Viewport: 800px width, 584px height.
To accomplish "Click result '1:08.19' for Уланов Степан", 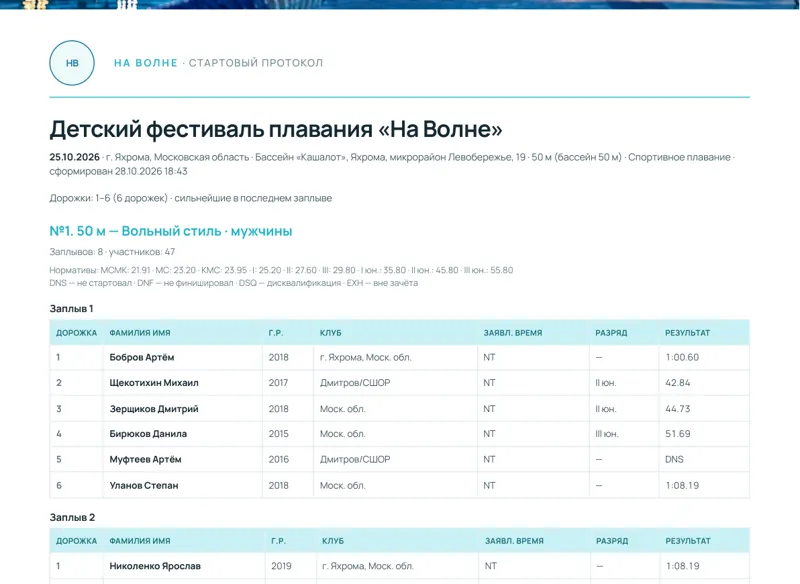I will (x=682, y=485).
